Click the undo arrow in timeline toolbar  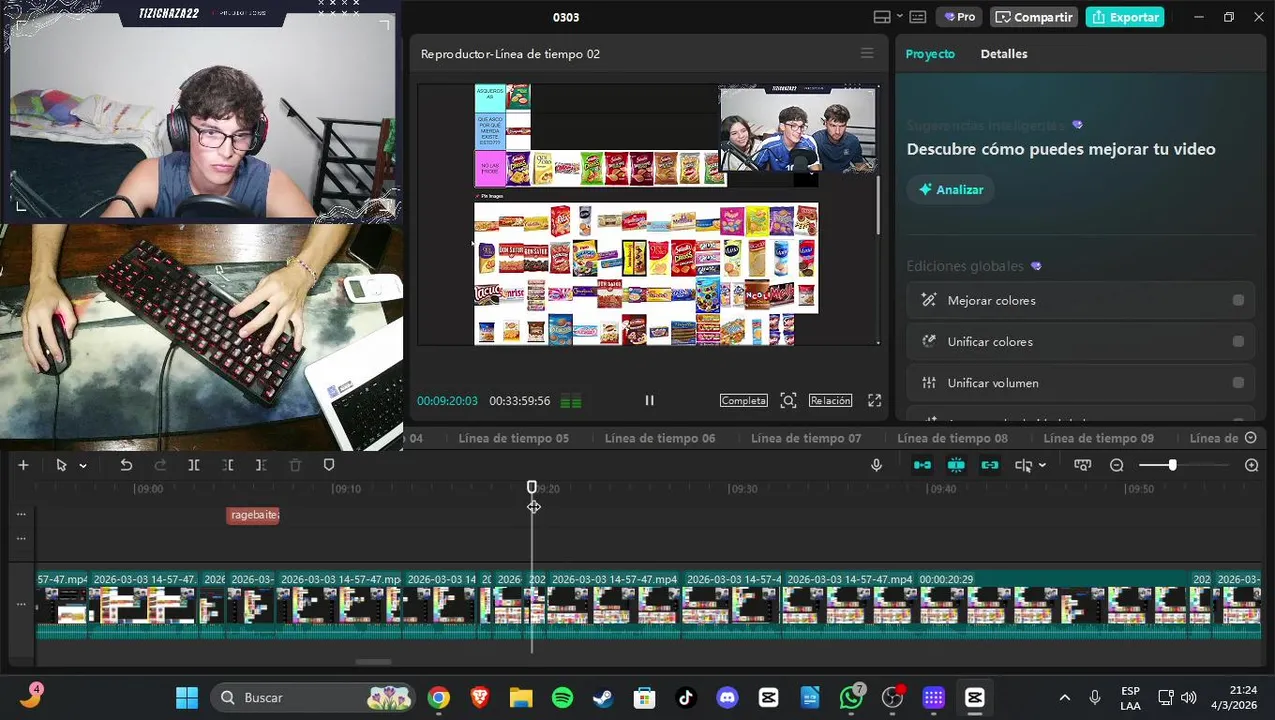point(126,465)
